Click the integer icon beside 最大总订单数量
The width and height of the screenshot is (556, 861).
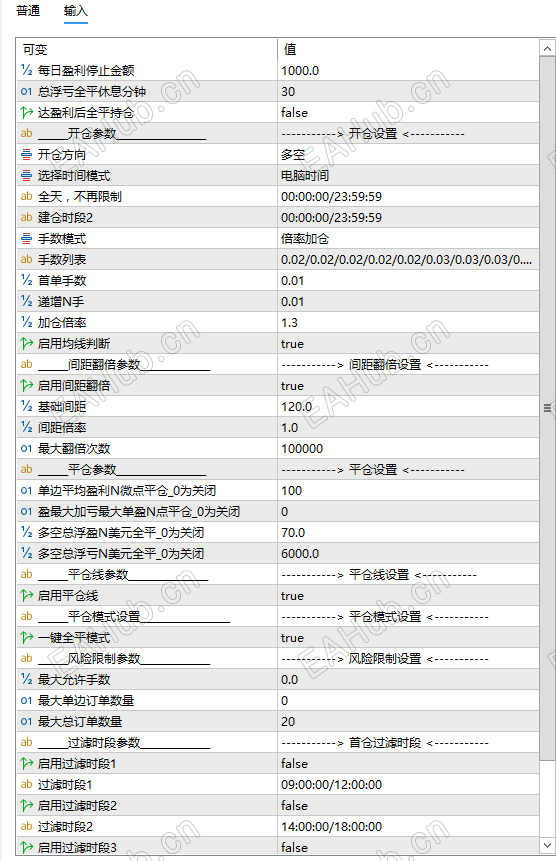pos(26,722)
